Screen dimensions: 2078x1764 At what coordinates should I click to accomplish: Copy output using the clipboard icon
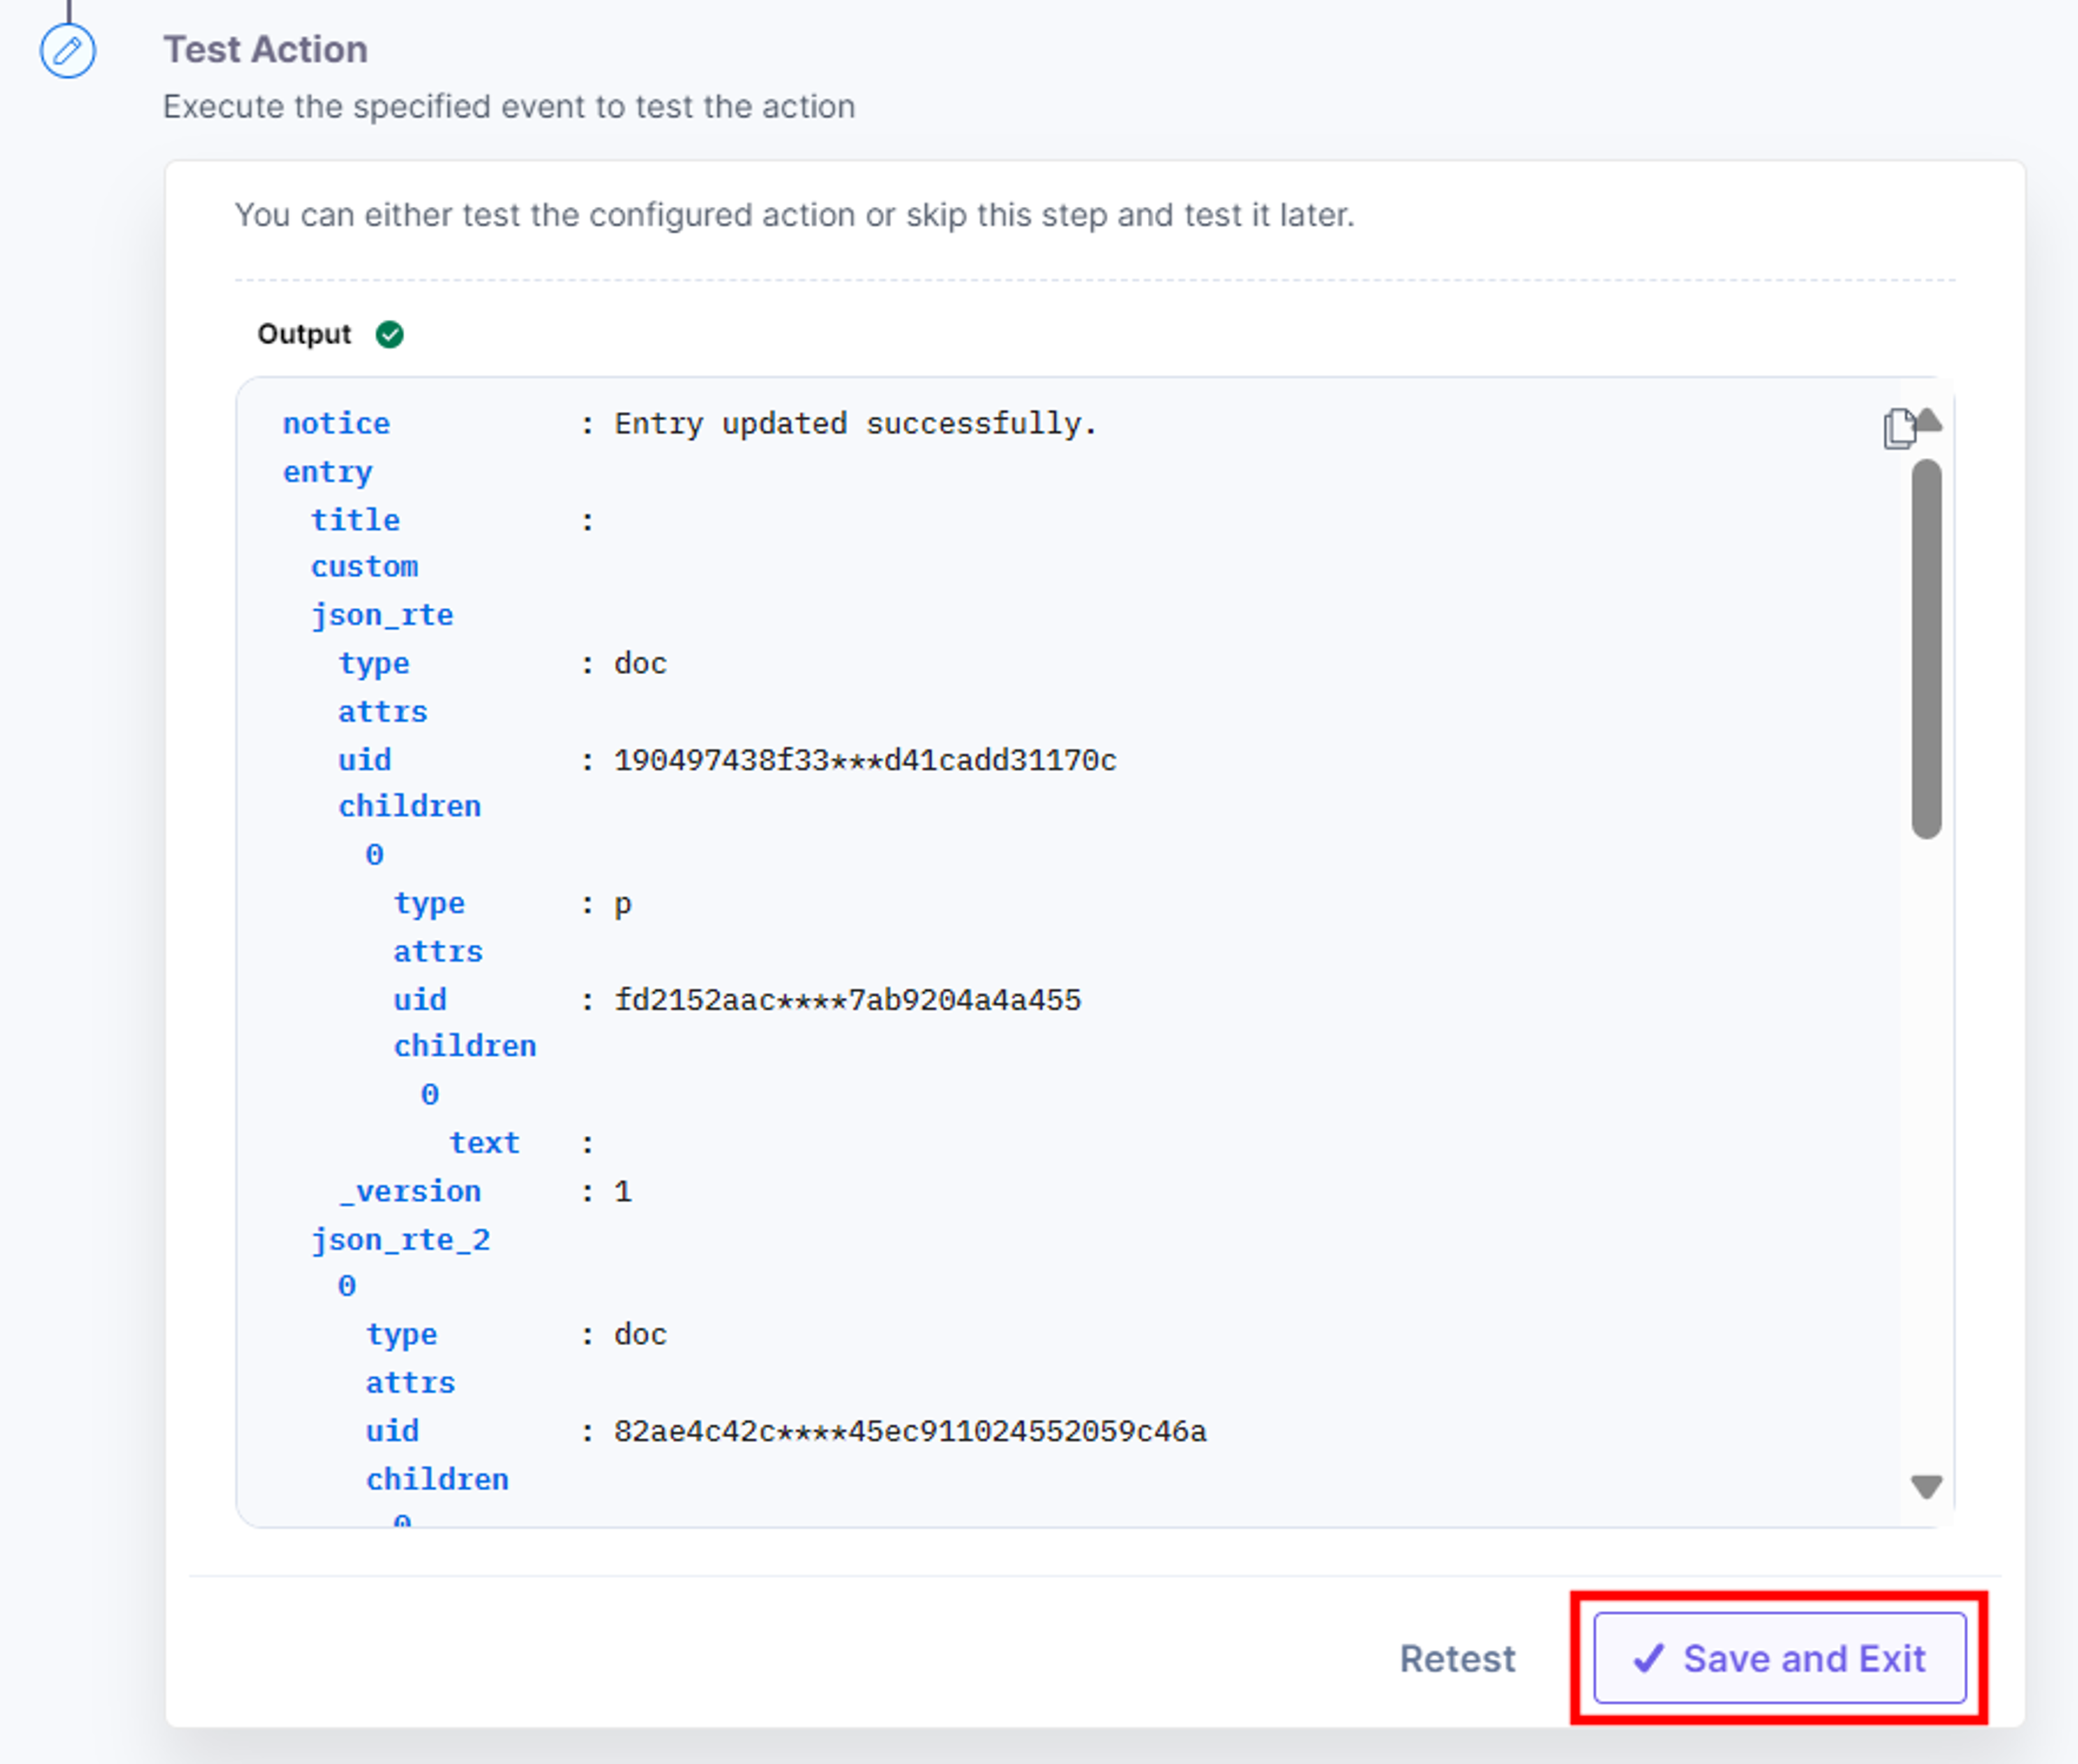pos(1898,429)
